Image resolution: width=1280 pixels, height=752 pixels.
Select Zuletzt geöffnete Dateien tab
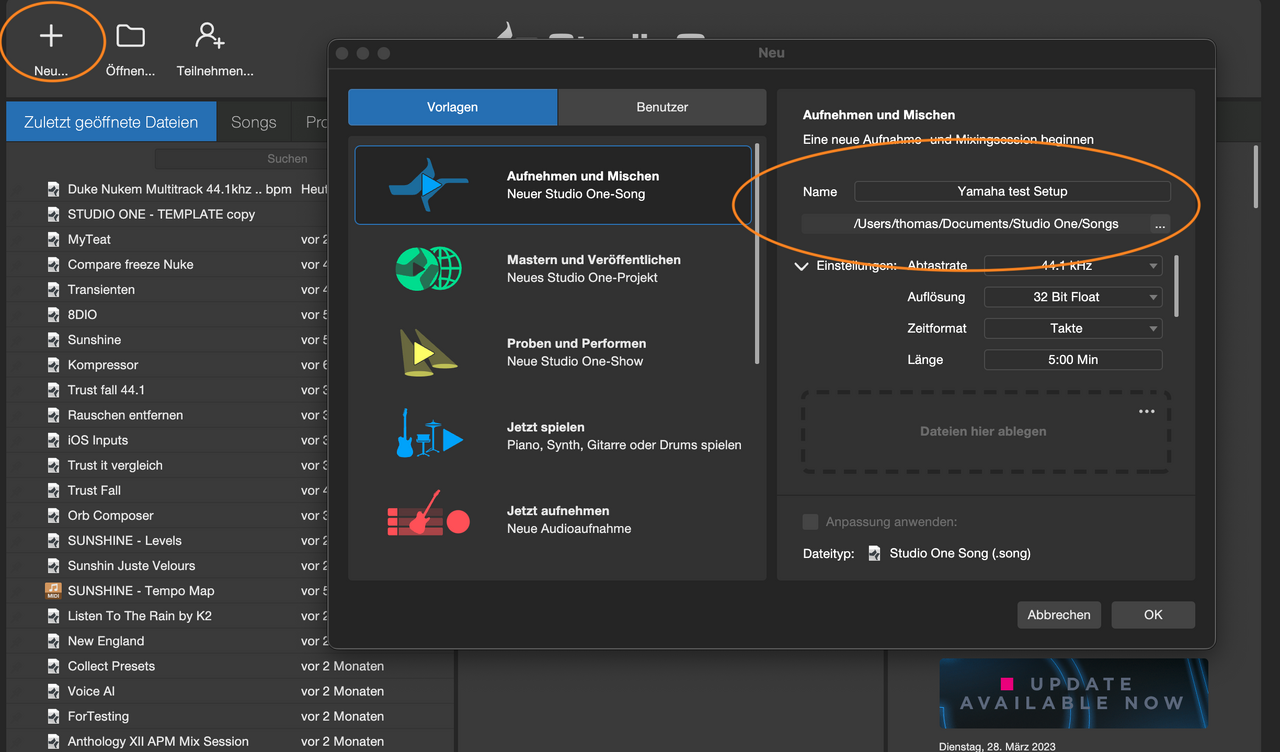coord(111,122)
